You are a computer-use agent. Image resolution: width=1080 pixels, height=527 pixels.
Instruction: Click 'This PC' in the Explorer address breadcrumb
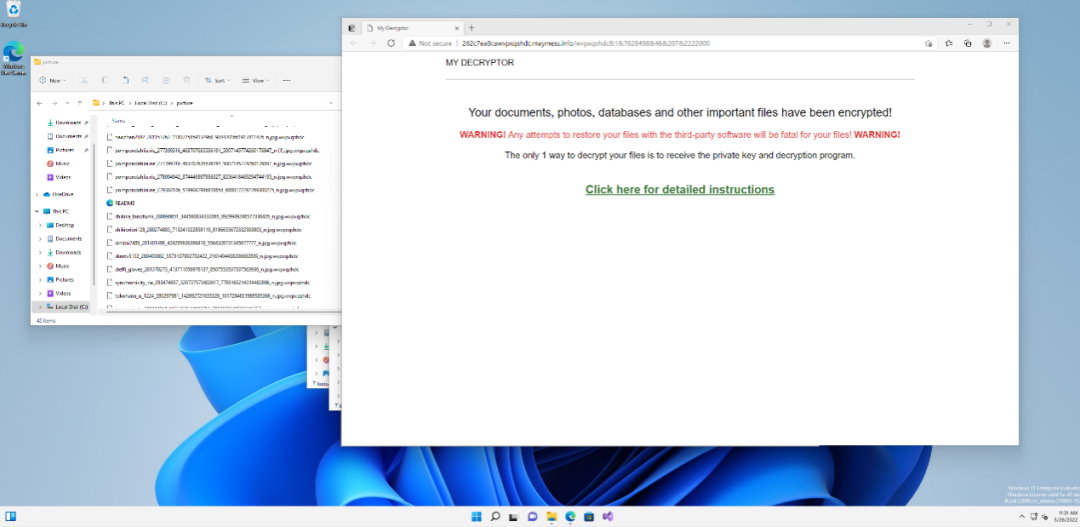tap(116, 103)
